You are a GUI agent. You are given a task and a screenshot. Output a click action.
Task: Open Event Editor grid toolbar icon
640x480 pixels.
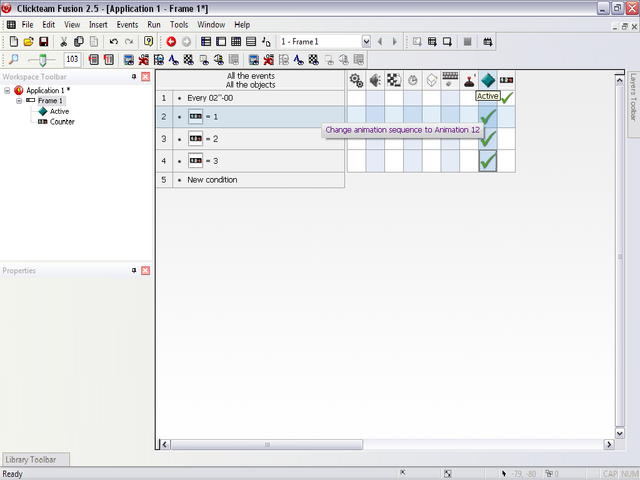pos(236,42)
